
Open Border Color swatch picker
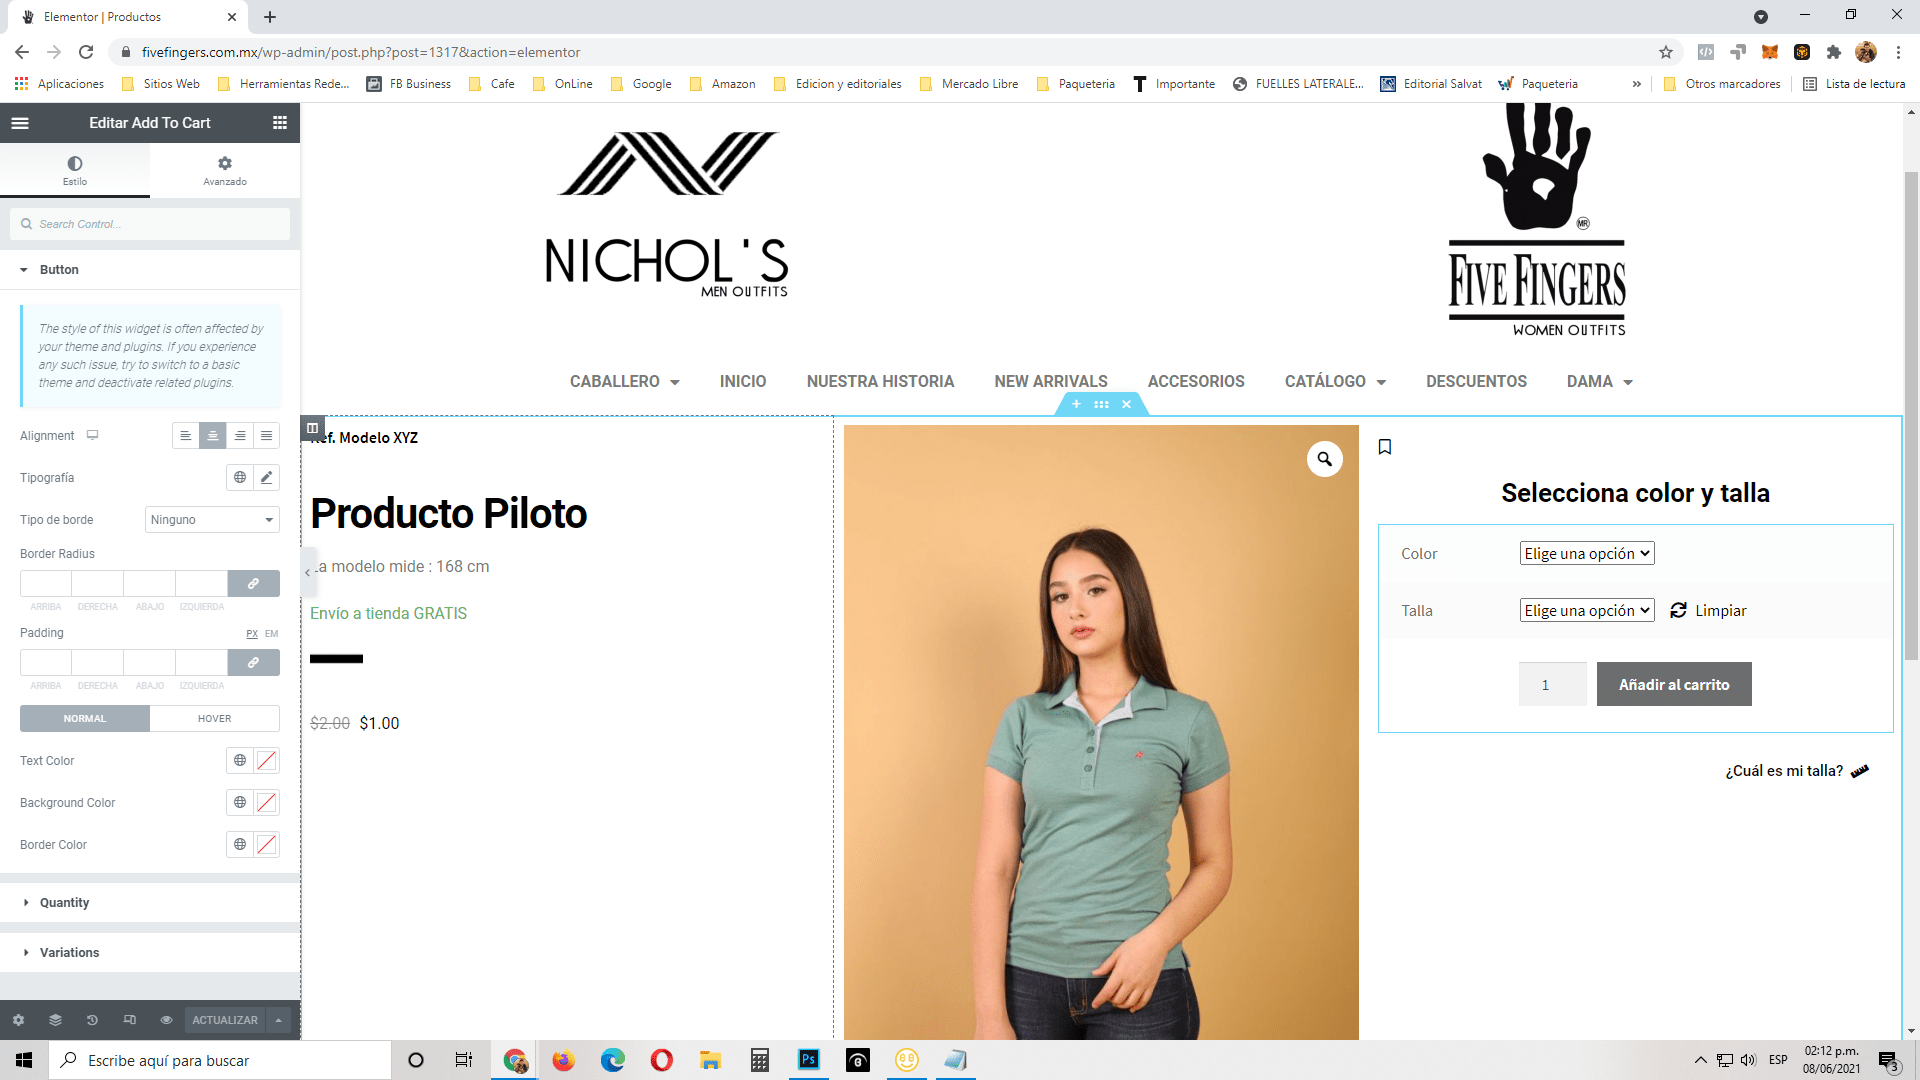click(267, 845)
